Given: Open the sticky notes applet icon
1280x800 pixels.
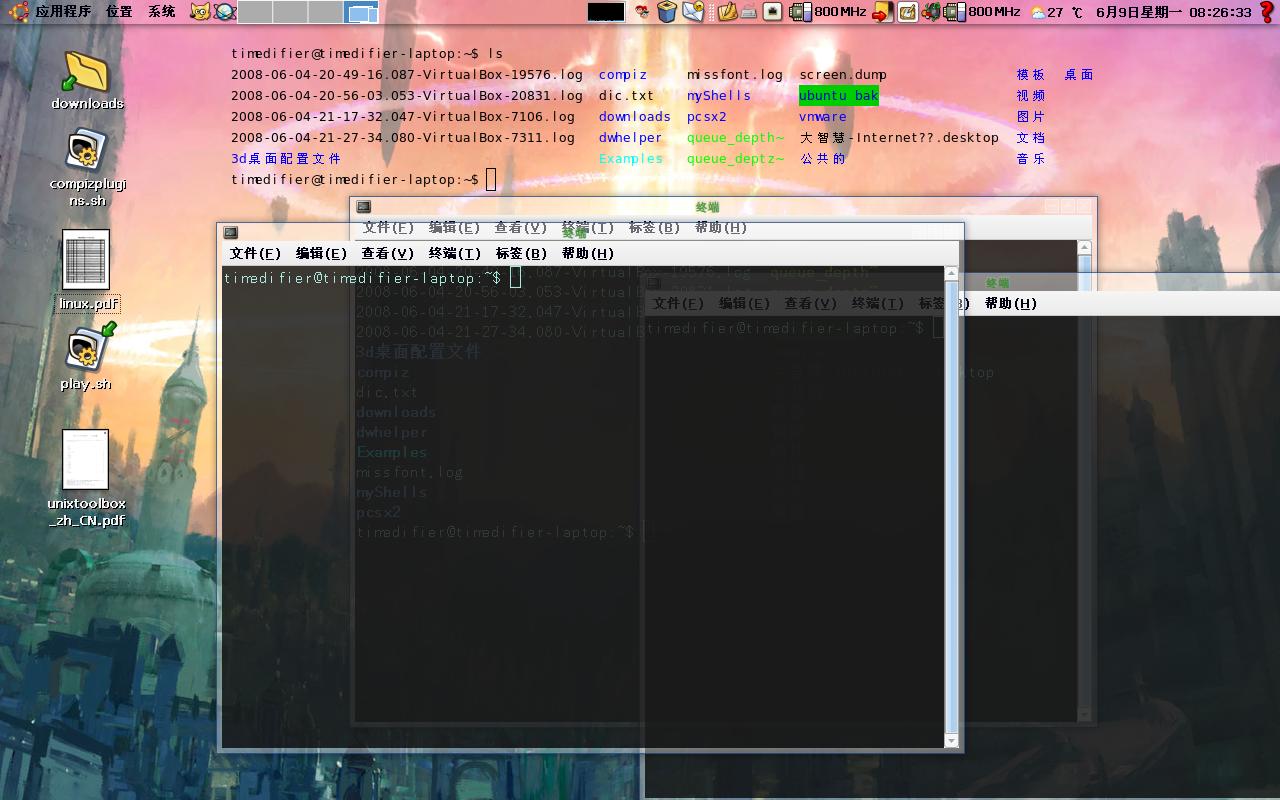Looking at the screenshot, I should click(x=907, y=12).
